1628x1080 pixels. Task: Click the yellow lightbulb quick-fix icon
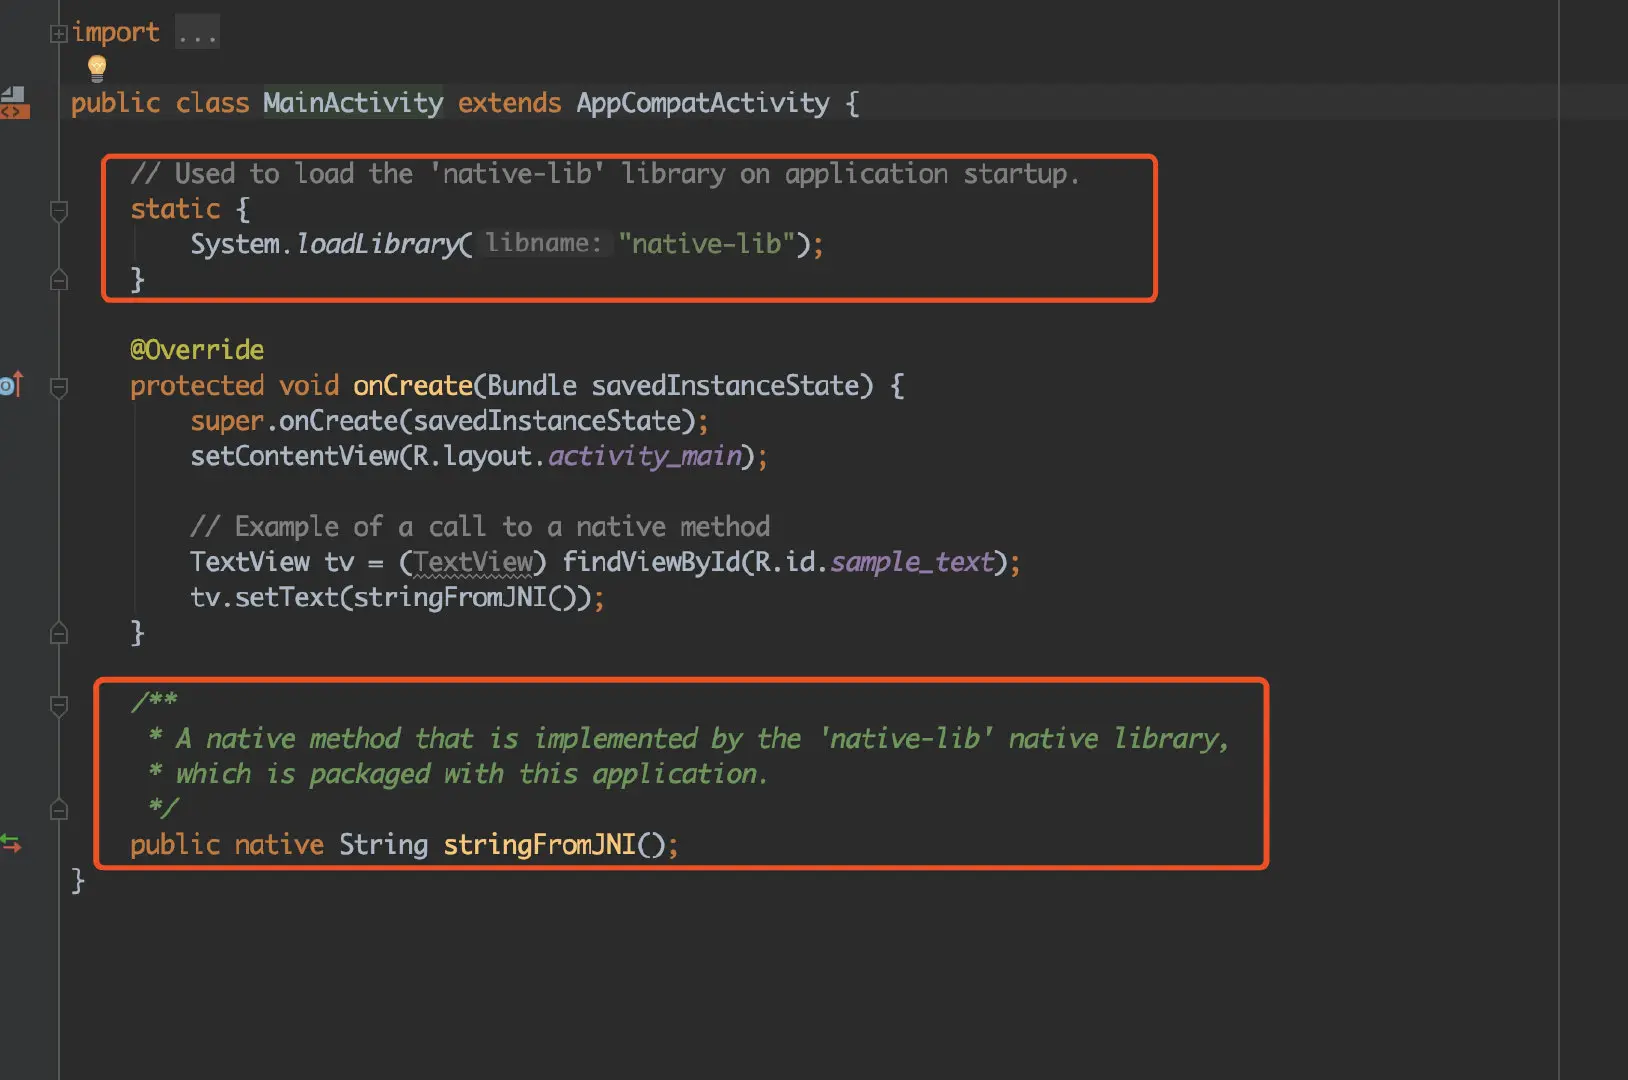tap(97, 68)
